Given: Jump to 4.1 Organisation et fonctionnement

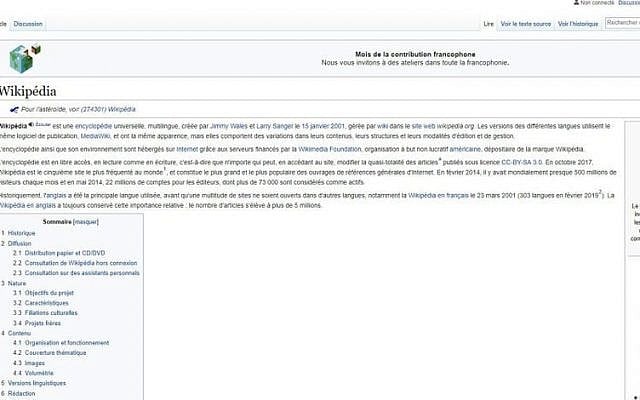Looking at the screenshot, I should point(61,343).
